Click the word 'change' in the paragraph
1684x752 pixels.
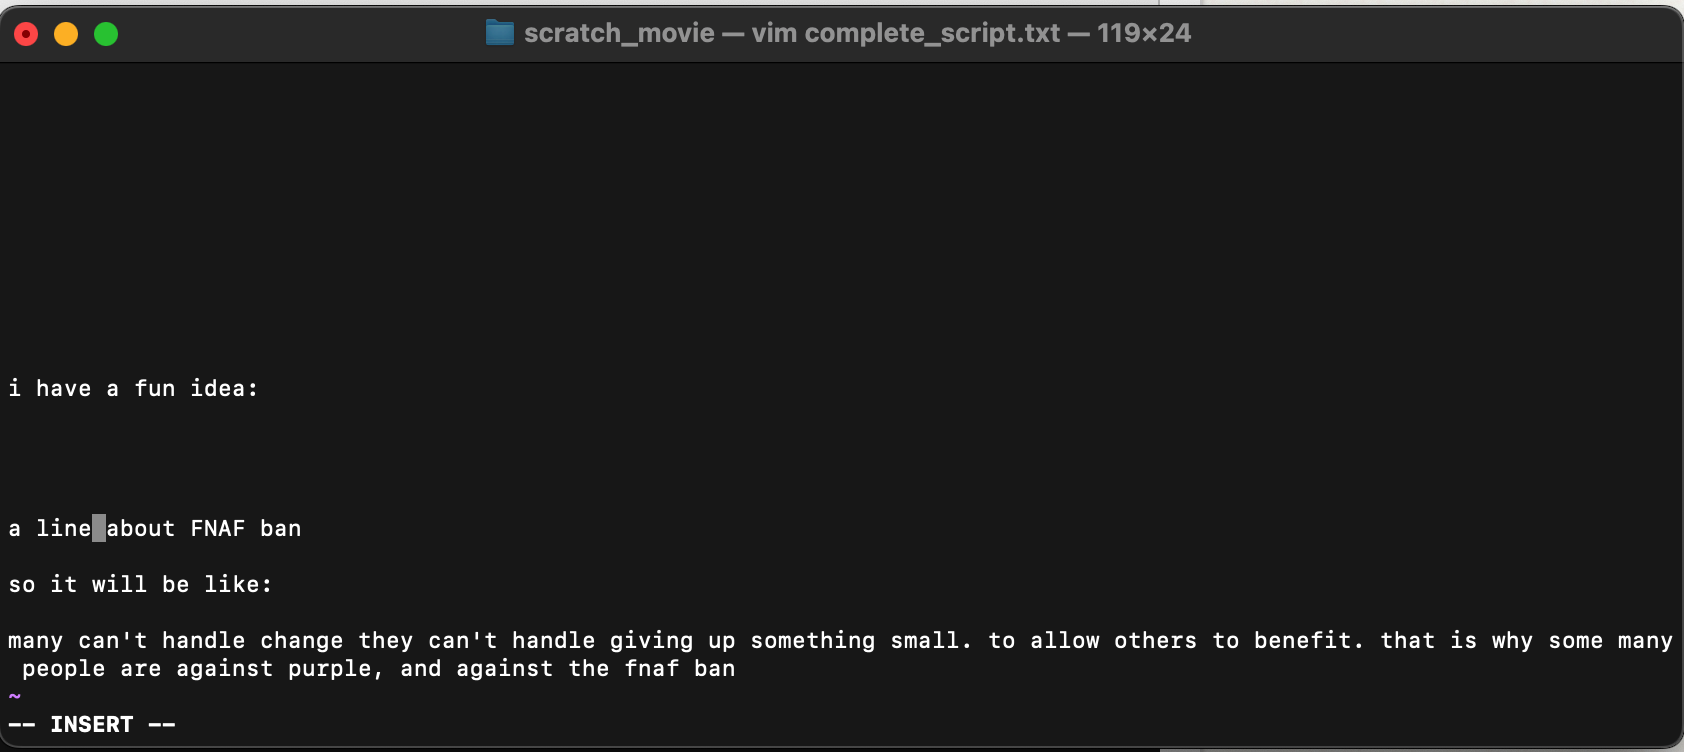(301, 640)
